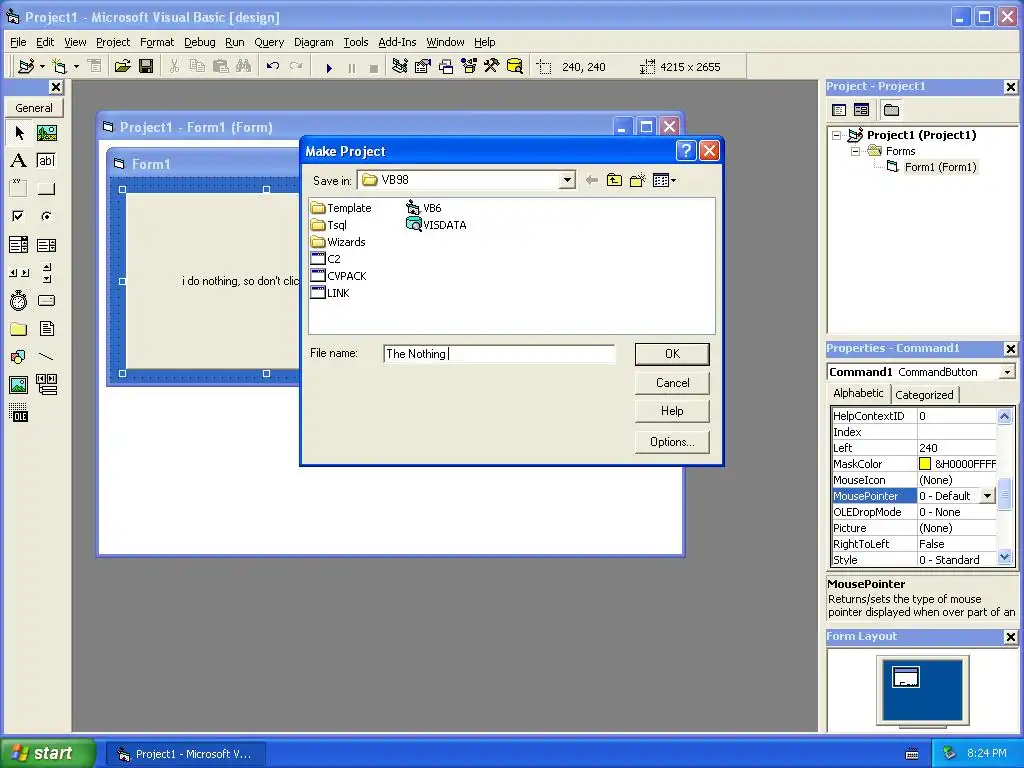Select the PictureBox control tool
The width and height of the screenshot is (1024, 768).
pyautogui.click(x=46, y=133)
